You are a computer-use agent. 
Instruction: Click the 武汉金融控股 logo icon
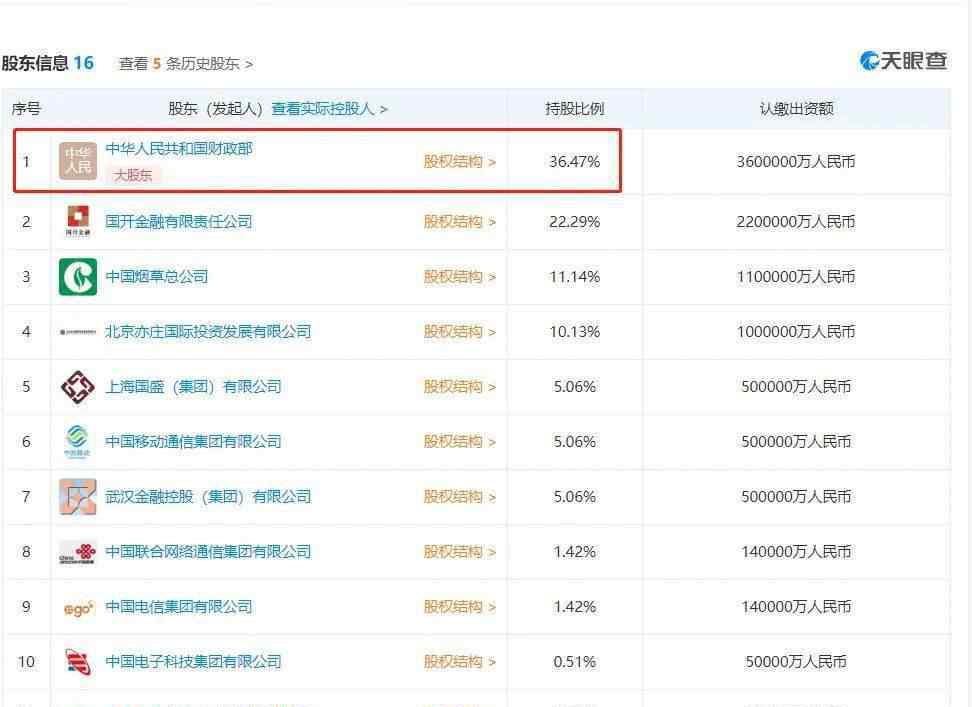pyautogui.click(x=77, y=496)
